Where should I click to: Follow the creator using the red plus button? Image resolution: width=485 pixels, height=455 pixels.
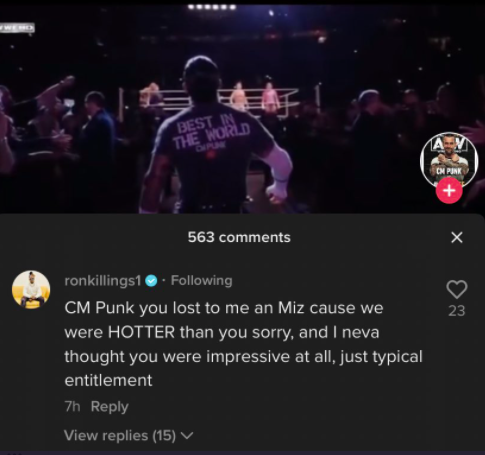coord(449,190)
